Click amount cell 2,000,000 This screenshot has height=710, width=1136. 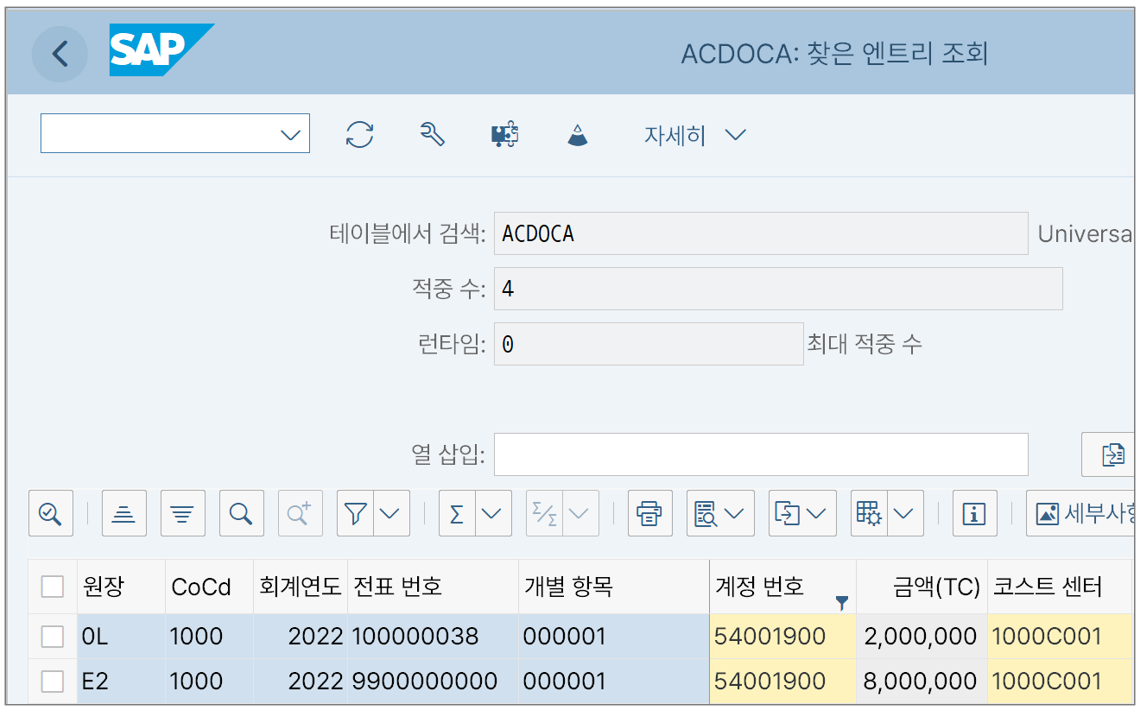click(x=920, y=636)
